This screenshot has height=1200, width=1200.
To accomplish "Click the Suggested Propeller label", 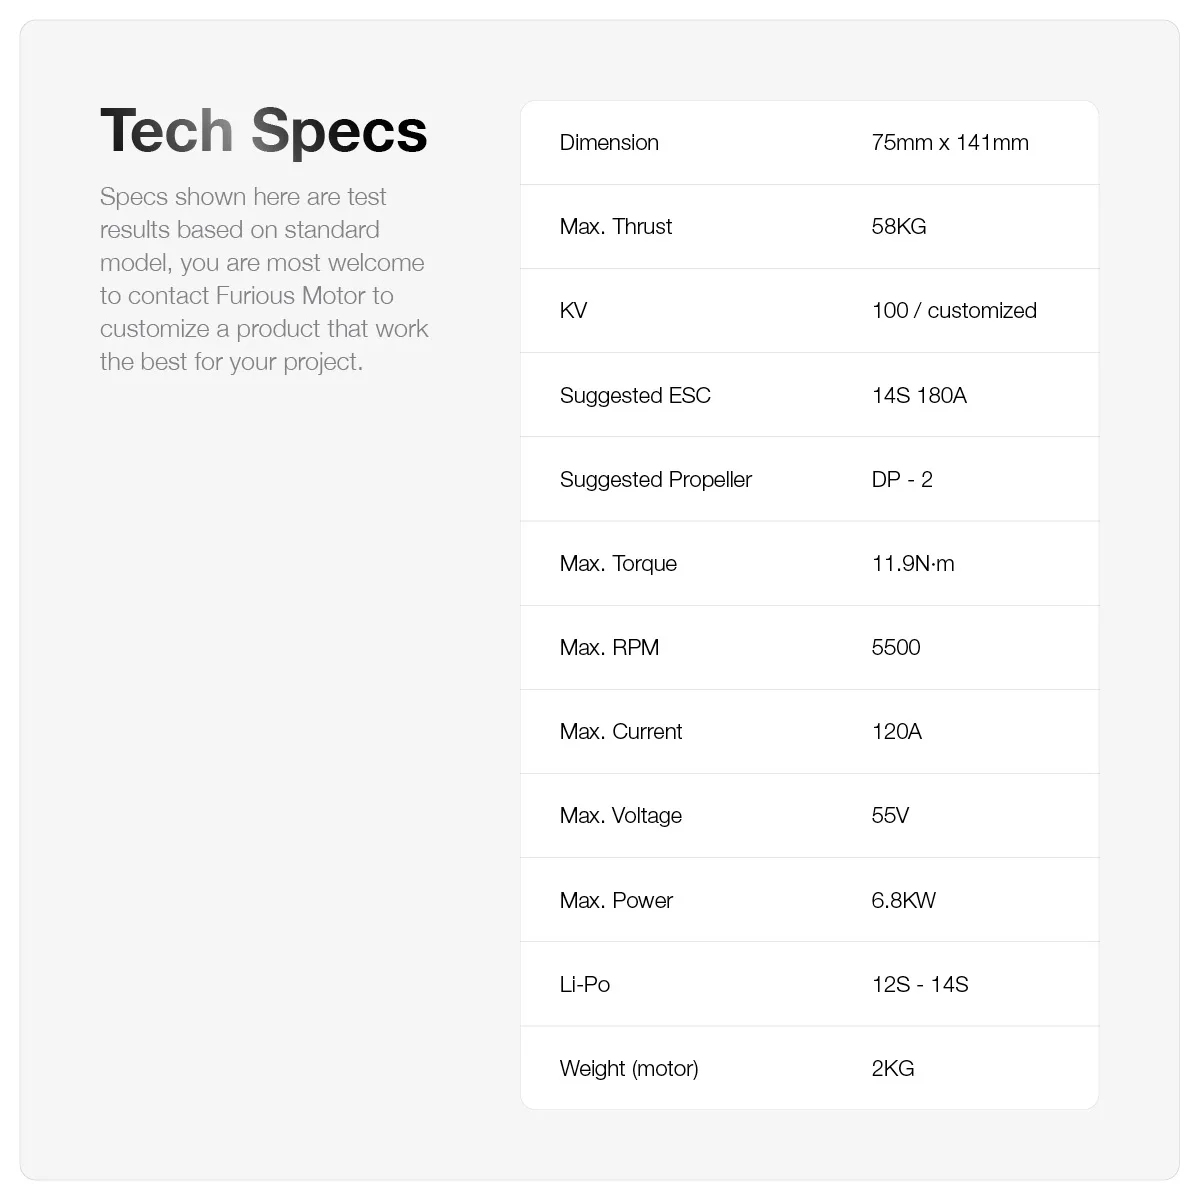I will coord(655,479).
